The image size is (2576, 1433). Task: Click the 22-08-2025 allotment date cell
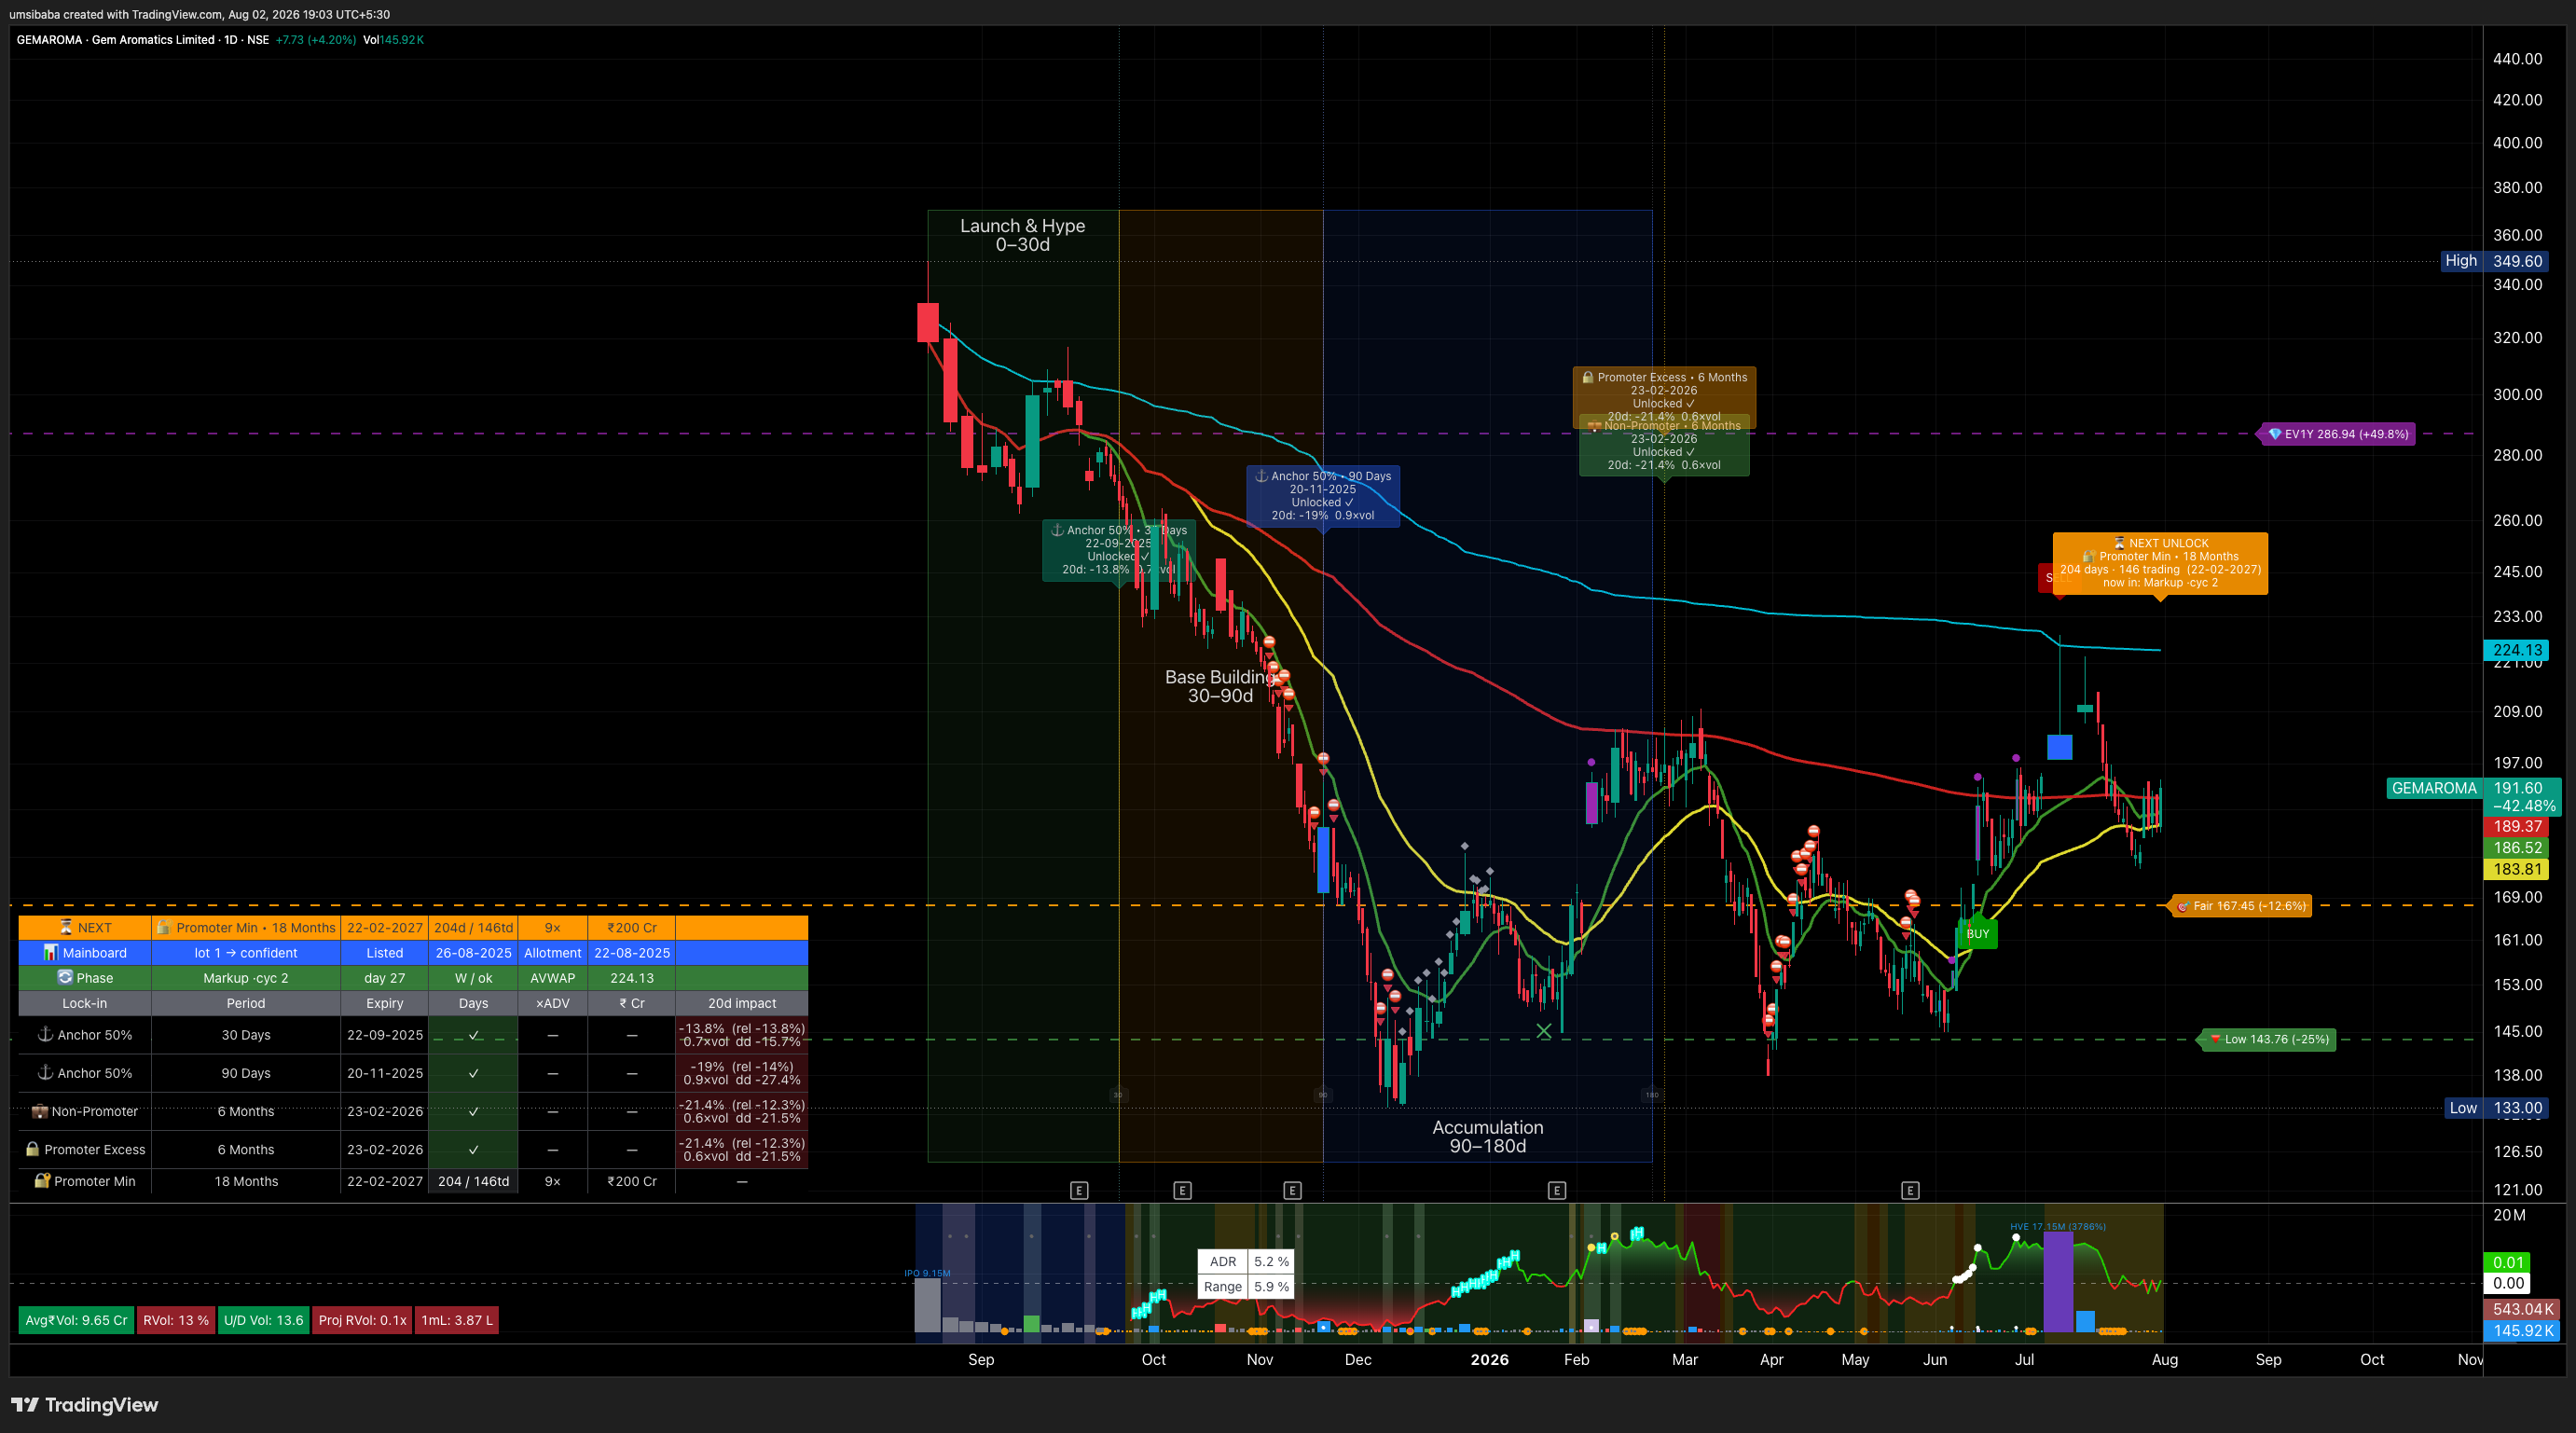[x=632, y=953]
